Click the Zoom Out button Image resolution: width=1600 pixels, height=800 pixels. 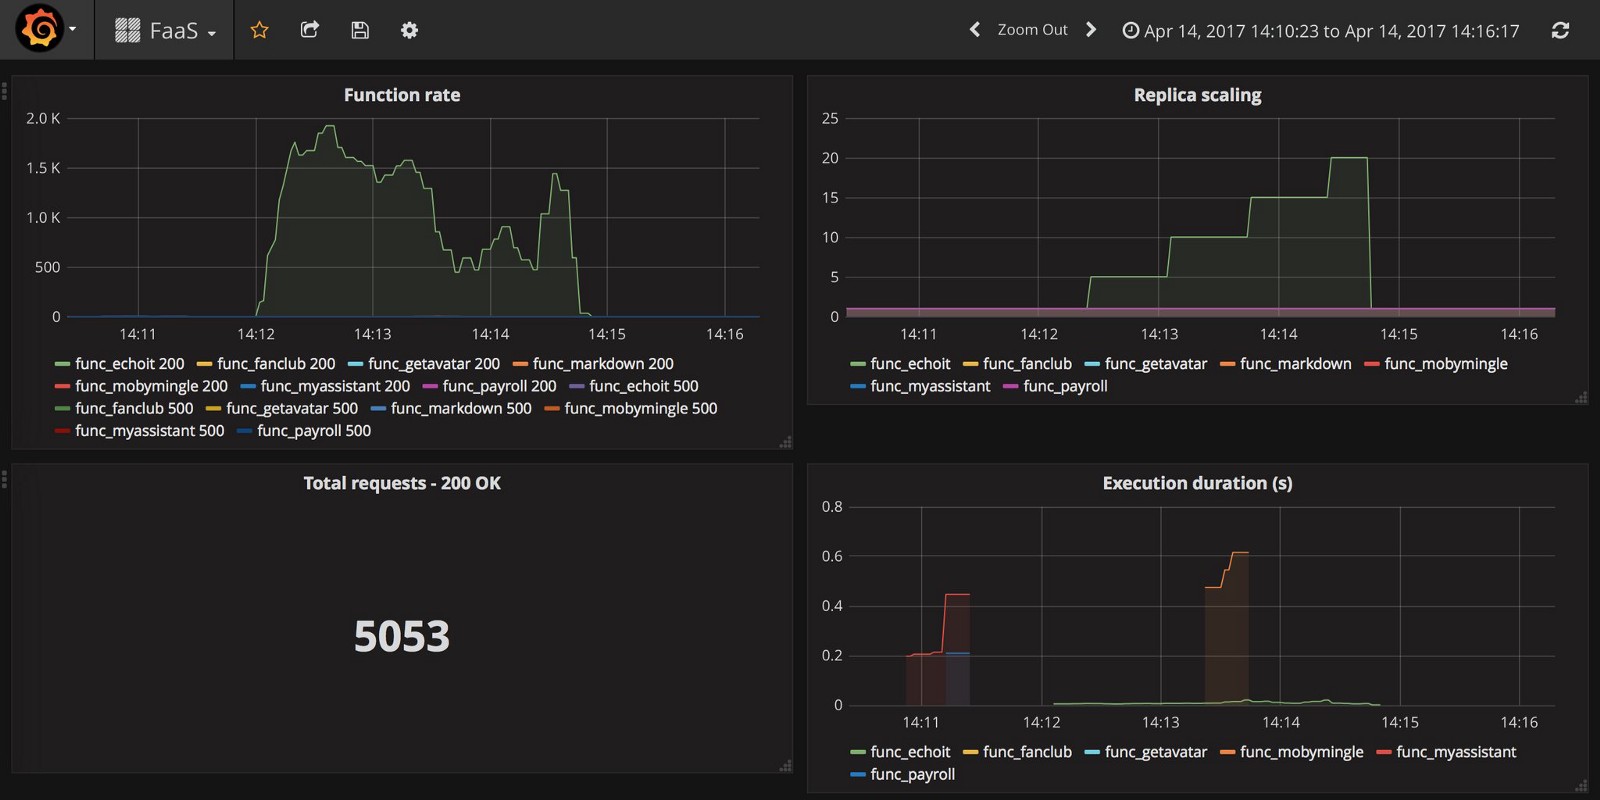coord(1032,30)
